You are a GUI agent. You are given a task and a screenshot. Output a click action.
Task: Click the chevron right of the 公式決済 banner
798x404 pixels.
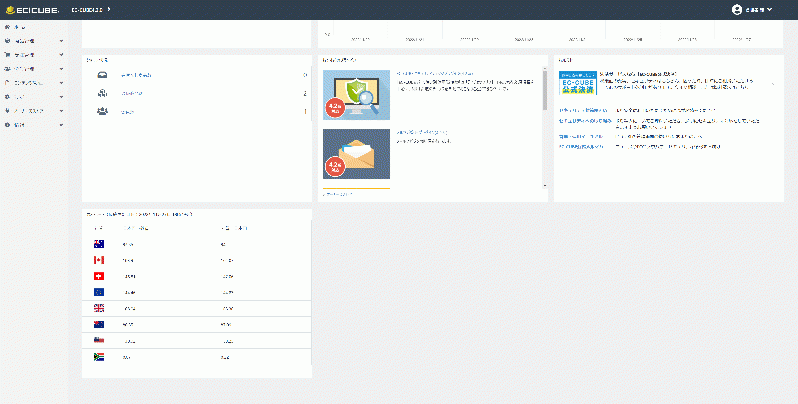coord(773,83)
